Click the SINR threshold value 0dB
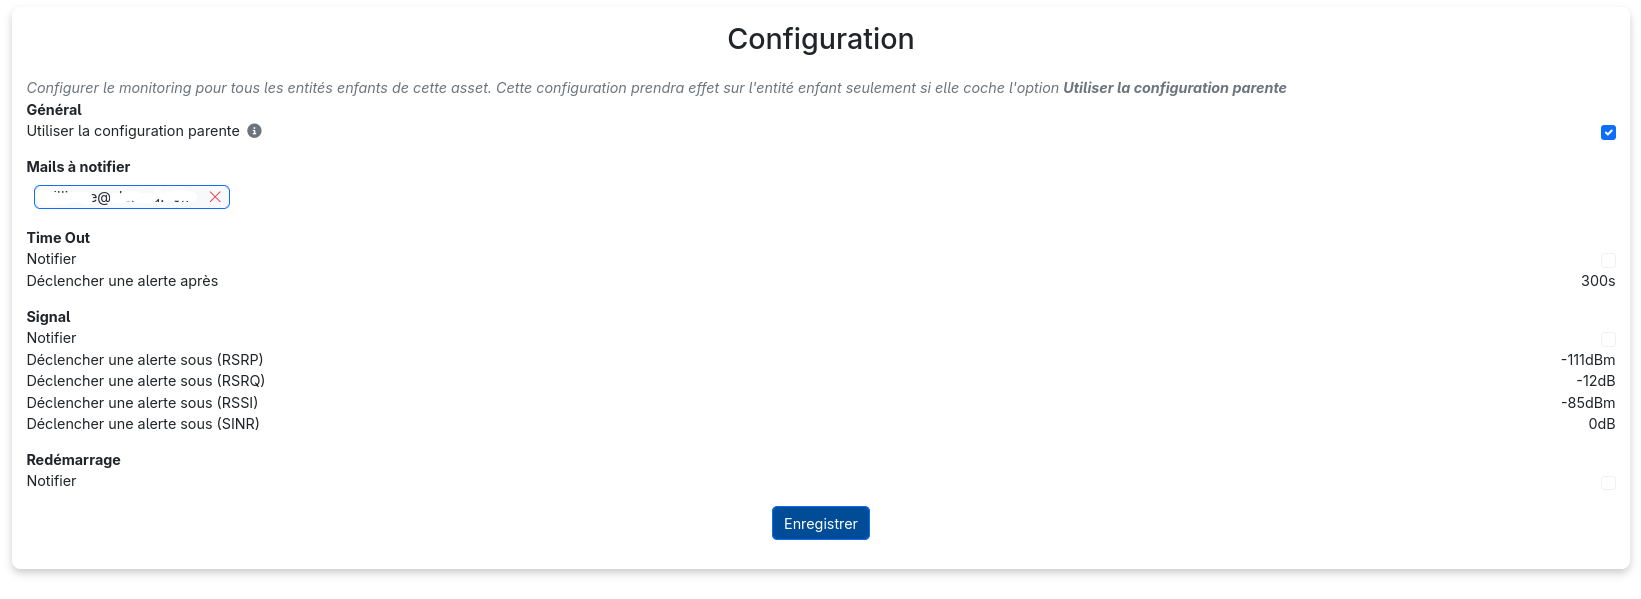This screenshot has height=599, width=1641. (x=1601, y=424)
